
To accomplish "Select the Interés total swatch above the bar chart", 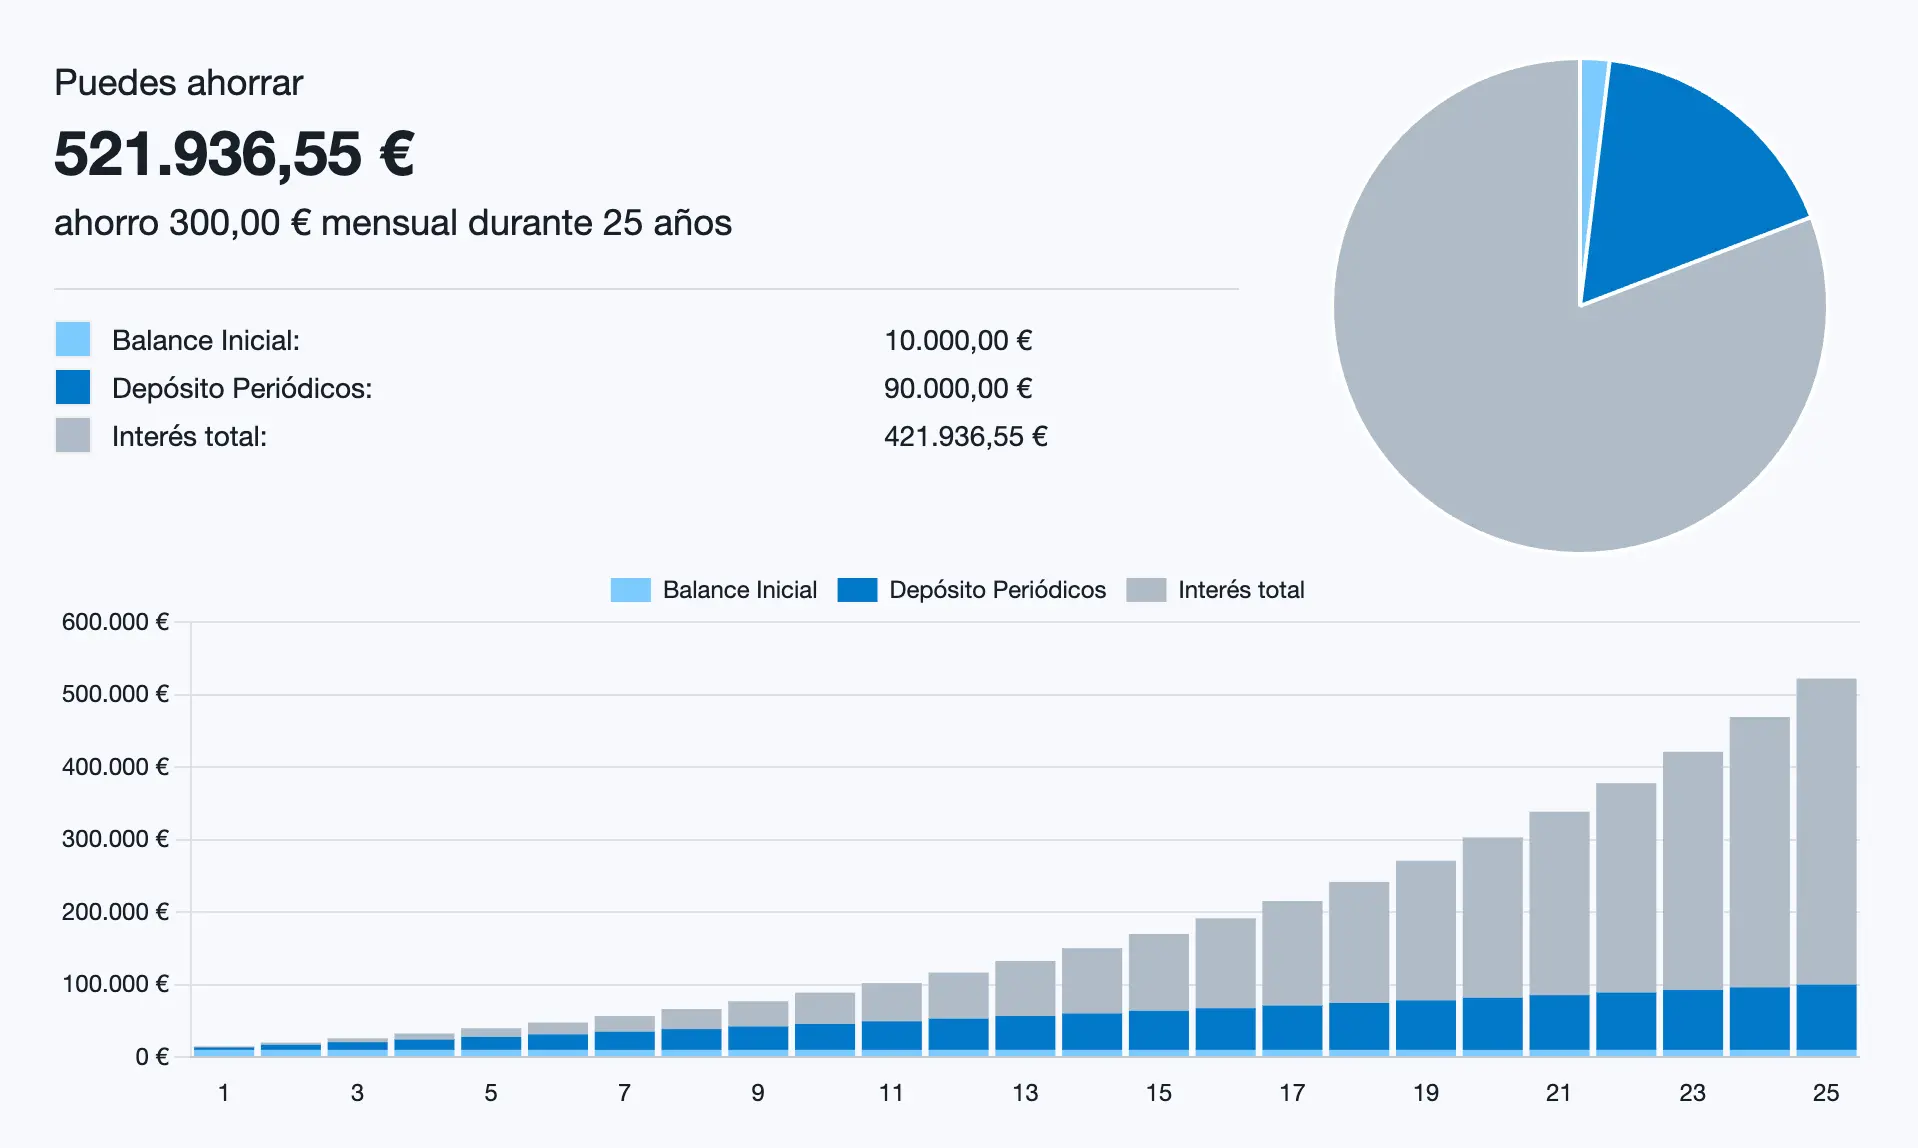I will (x=1146, y=590).
